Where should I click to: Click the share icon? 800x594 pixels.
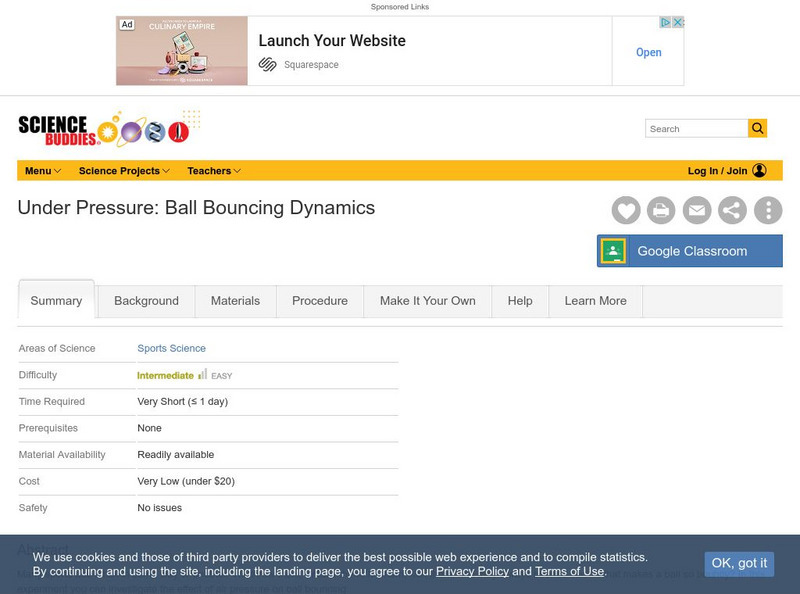click(732, 210)
